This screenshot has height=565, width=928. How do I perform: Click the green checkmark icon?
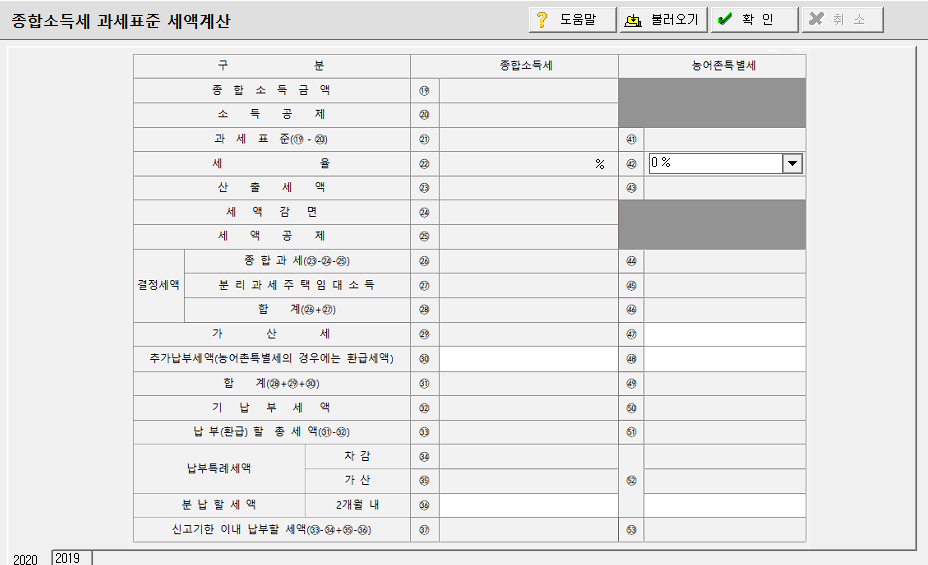(x=724, y=20)
